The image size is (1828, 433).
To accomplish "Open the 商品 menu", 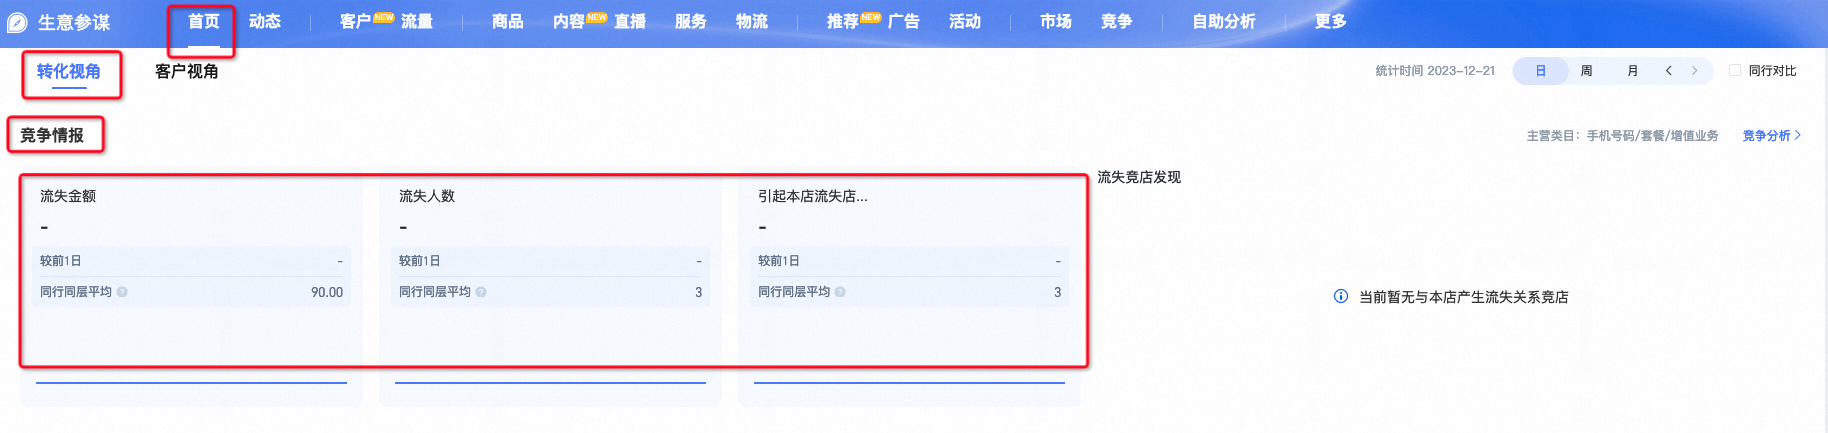I will [508, 22].
